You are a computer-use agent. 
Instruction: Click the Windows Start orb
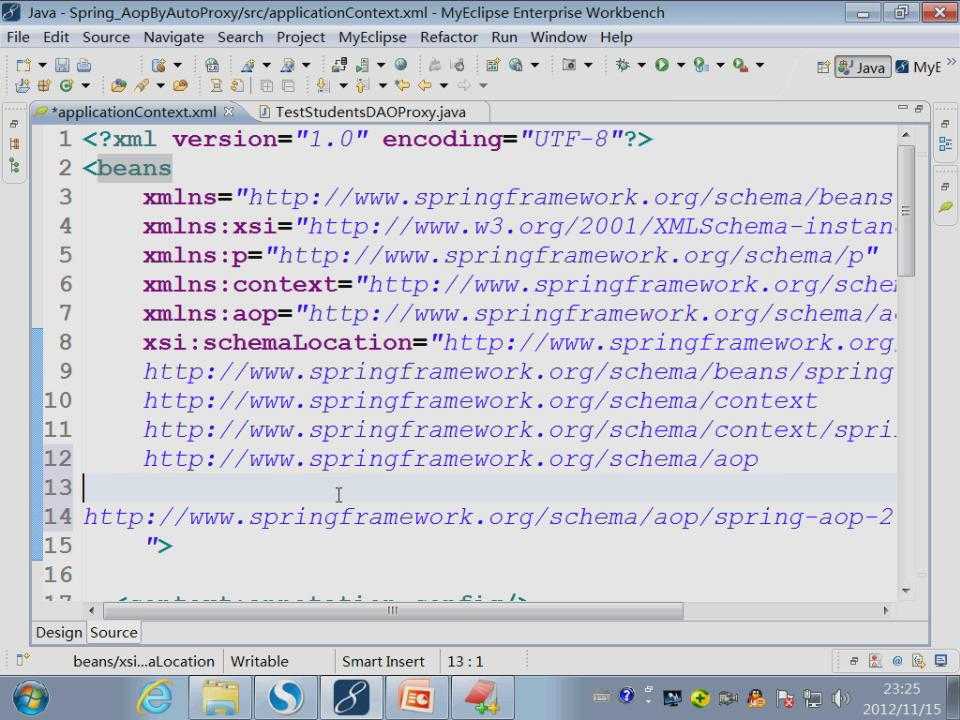pos(30,698)
